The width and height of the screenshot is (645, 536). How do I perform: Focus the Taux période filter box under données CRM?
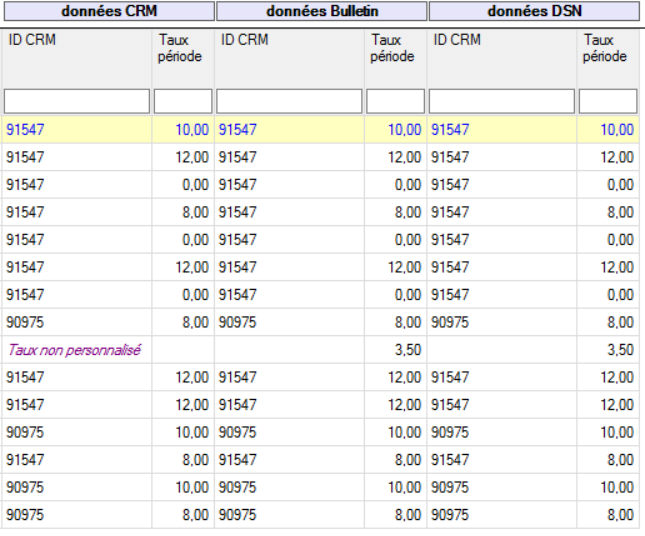pos(183,101)
